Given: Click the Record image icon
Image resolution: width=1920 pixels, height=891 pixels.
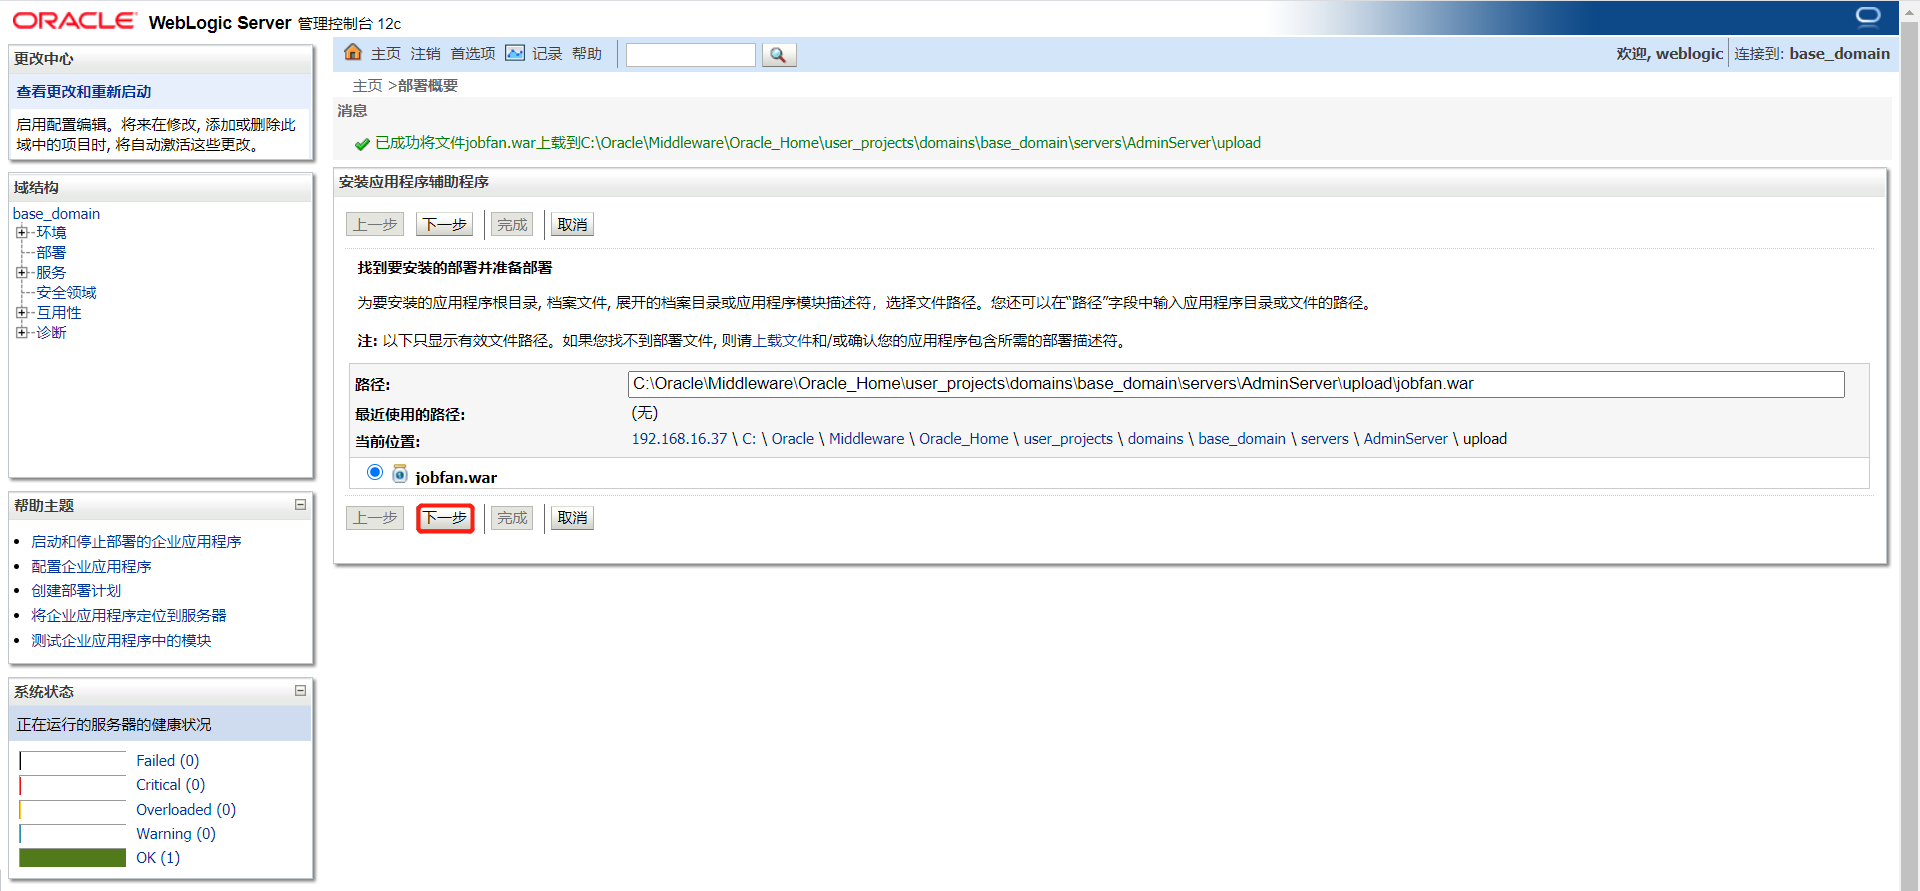Looking at the screenshot, I should pos(515,53).
